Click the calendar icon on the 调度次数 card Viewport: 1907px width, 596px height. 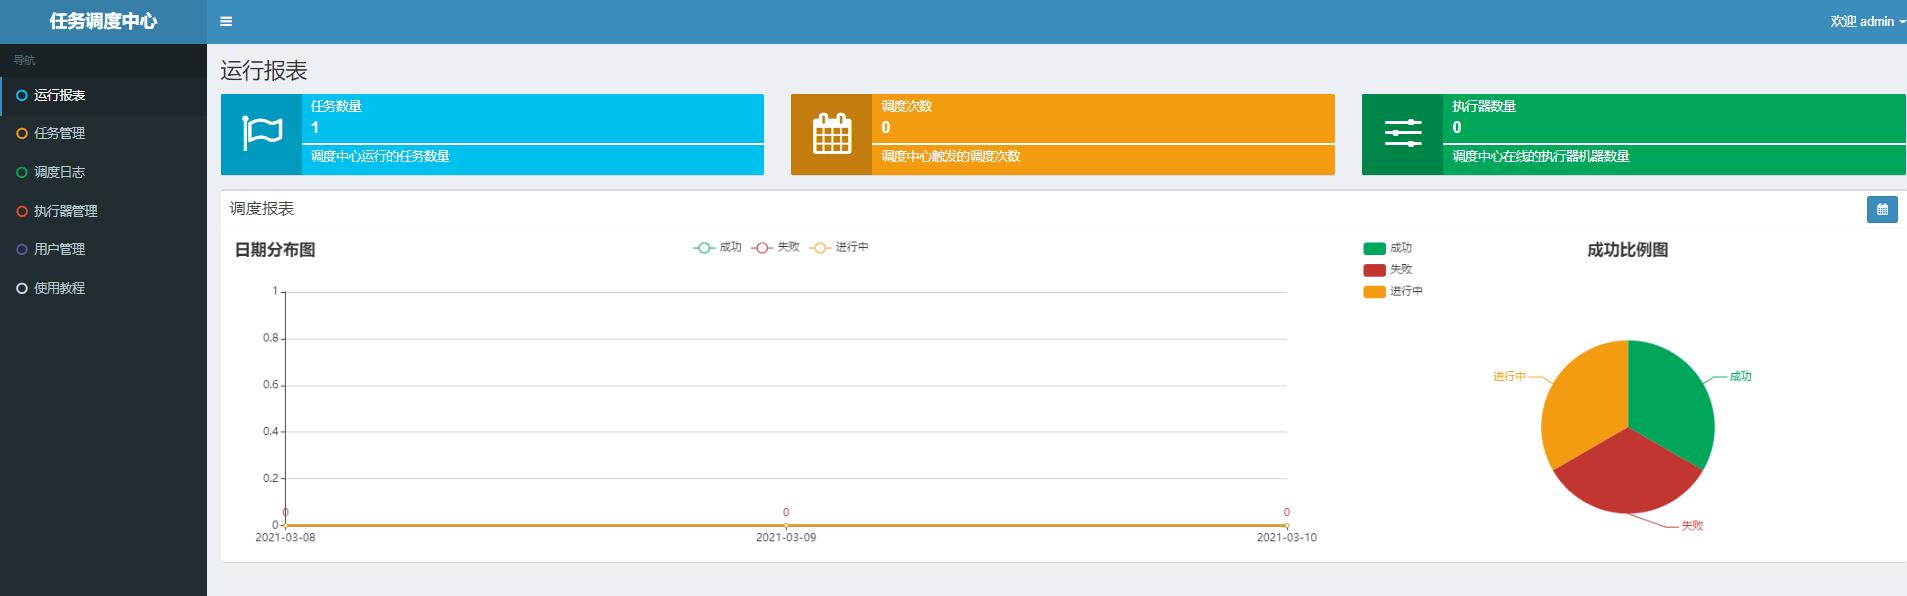(x=832, y=134)
